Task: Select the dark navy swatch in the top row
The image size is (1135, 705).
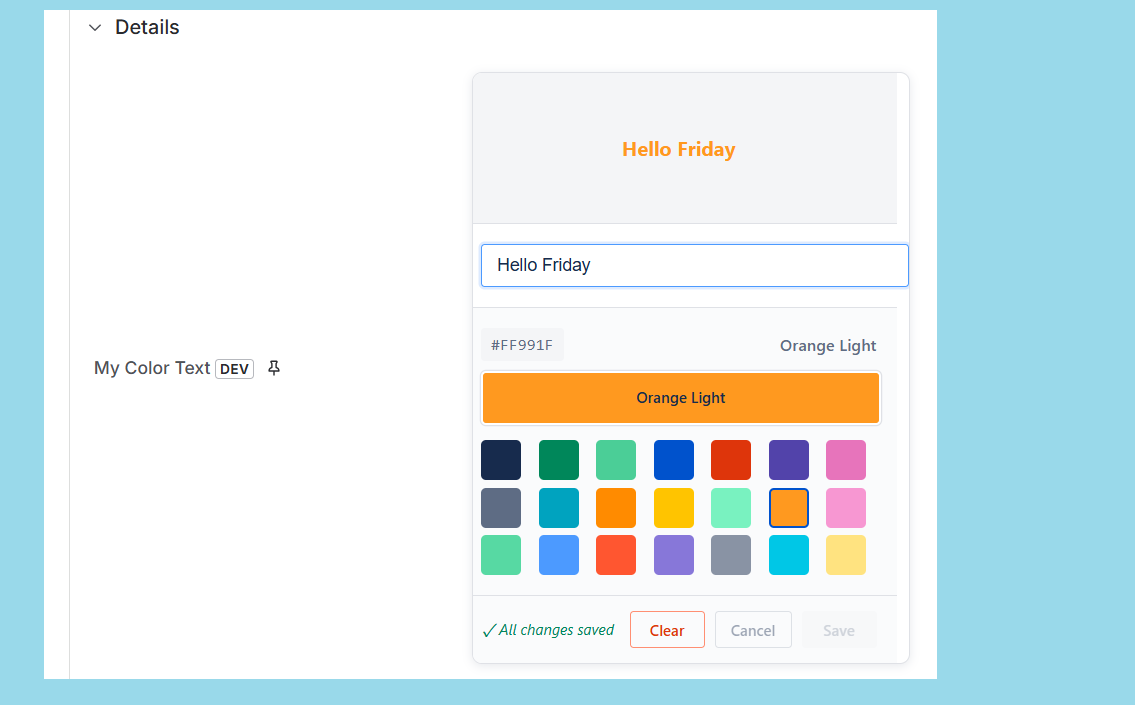Action: tap(501, 459)
